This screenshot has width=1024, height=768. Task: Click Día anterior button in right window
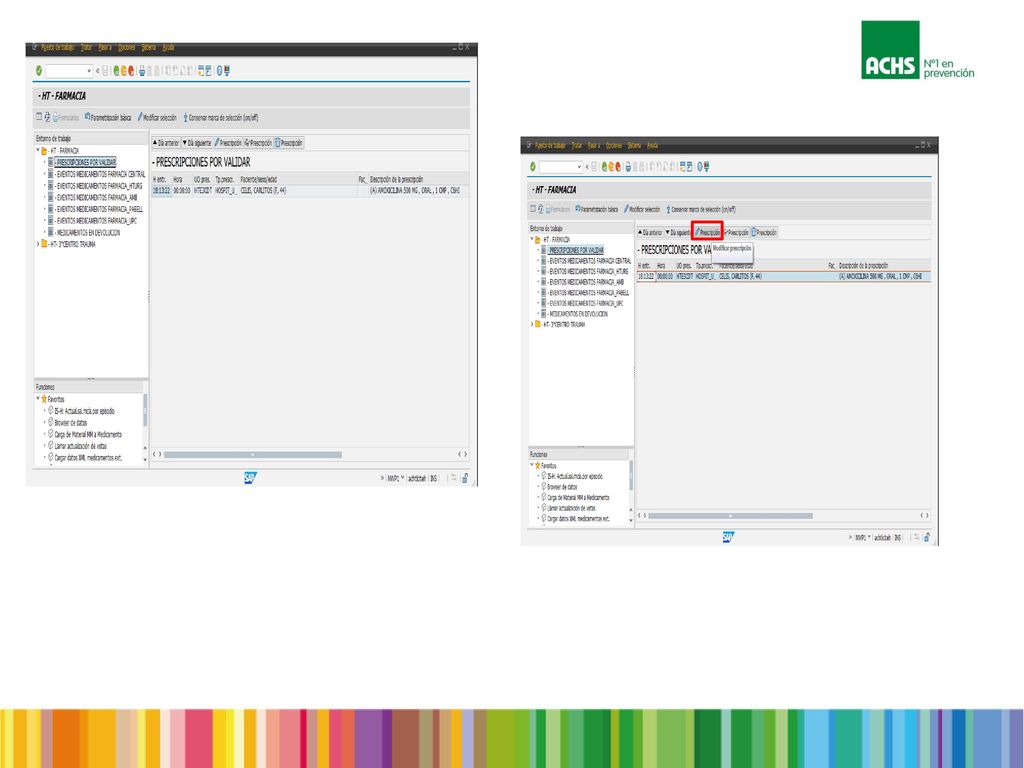click(650, 232)
